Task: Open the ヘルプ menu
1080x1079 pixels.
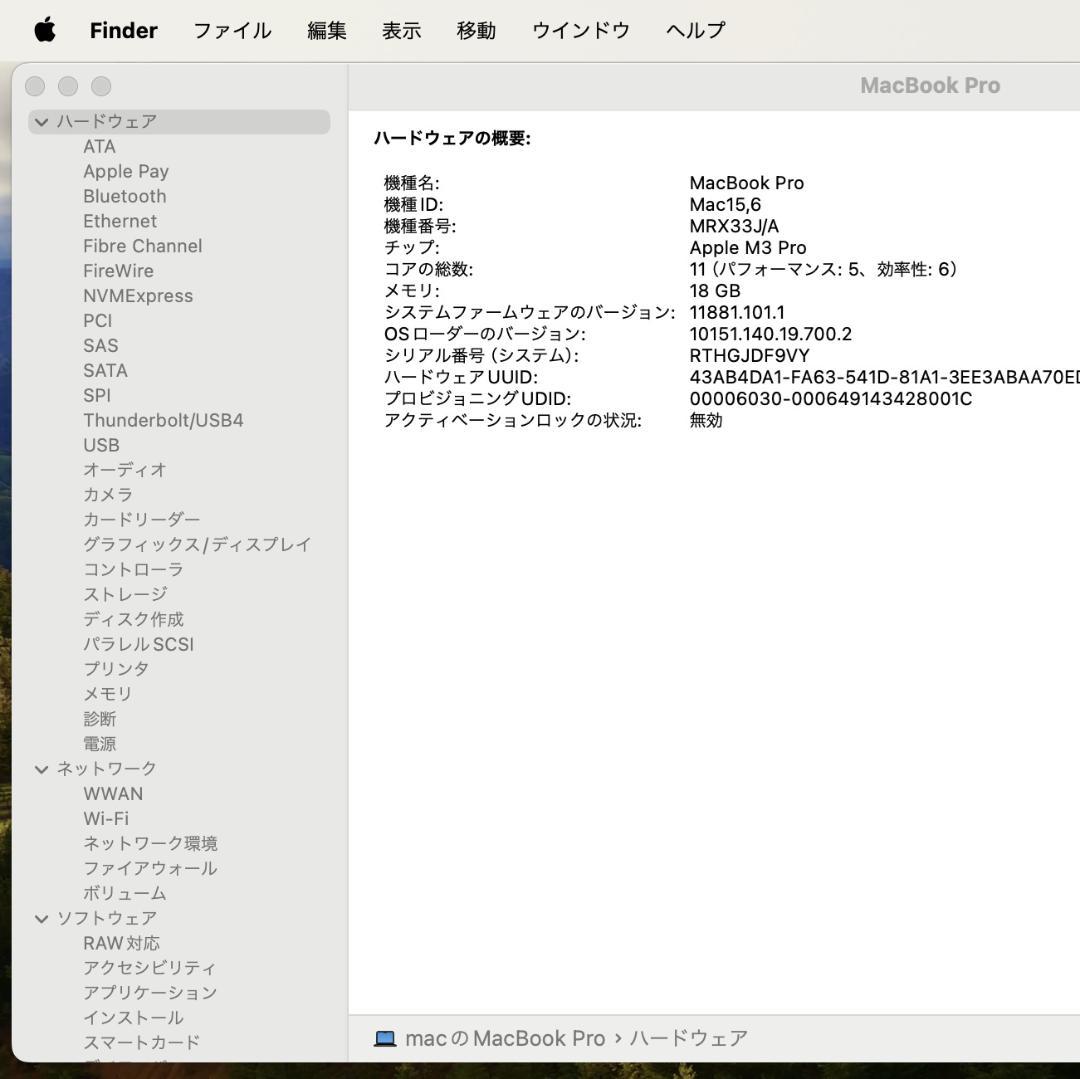Action: point(694,30)
